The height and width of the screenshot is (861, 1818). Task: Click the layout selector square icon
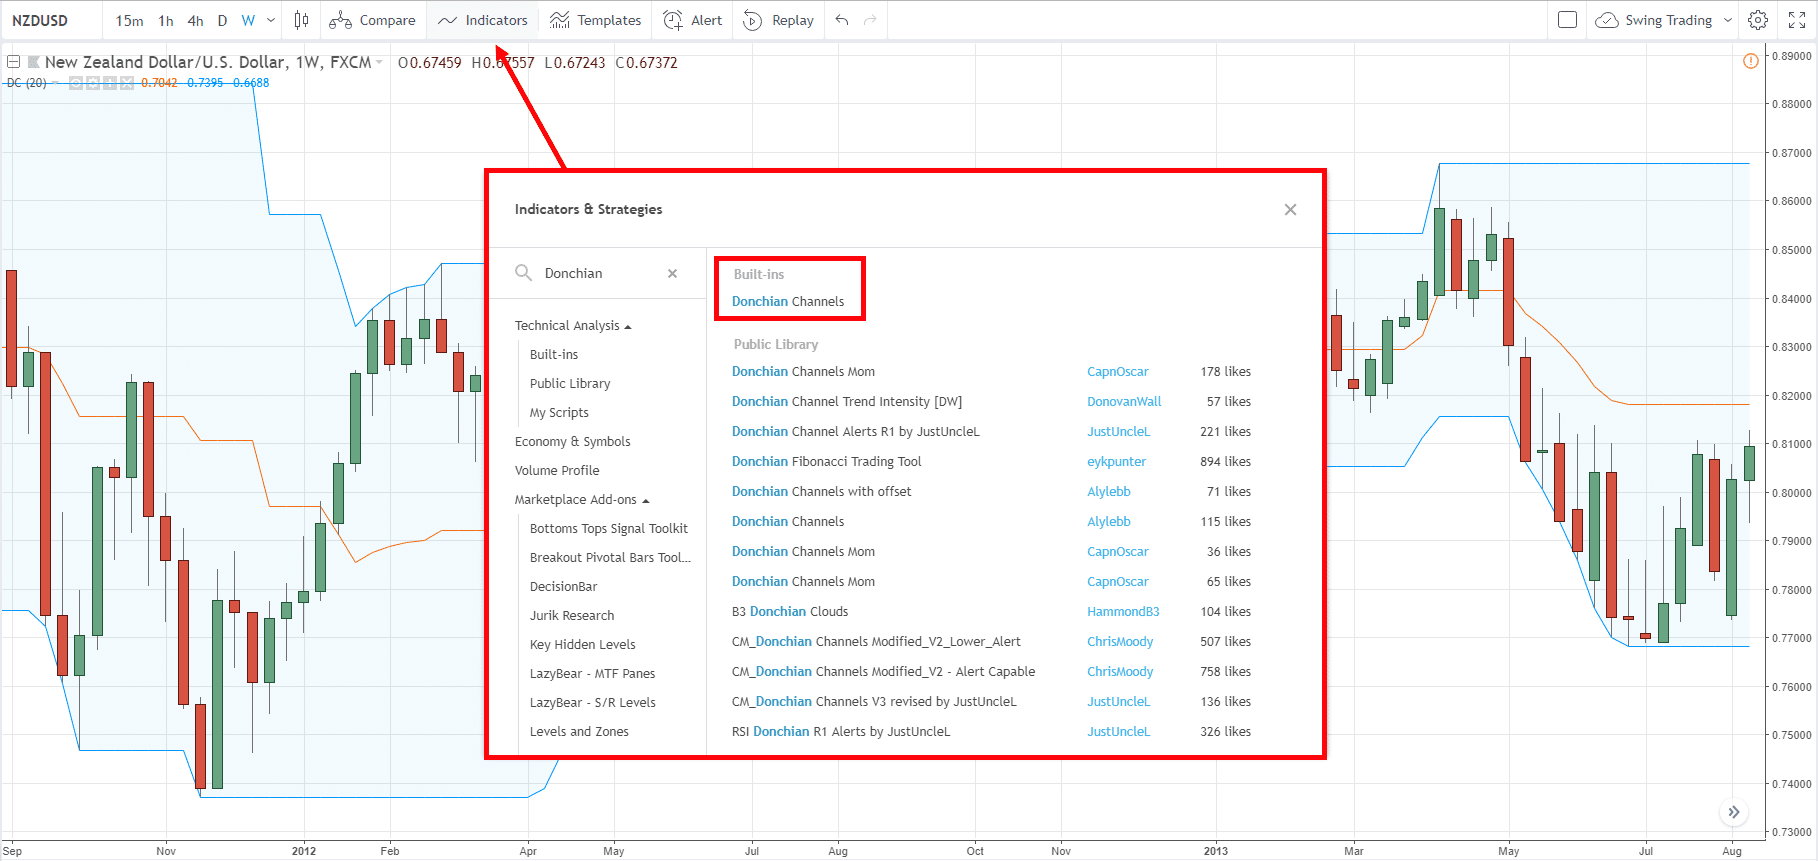coord(1568,20)
